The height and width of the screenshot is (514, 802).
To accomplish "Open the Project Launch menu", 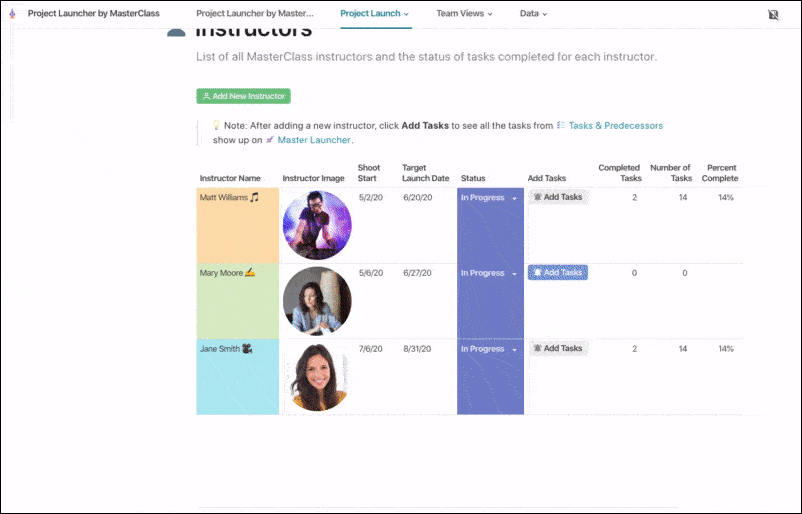I will coord(374,14).
